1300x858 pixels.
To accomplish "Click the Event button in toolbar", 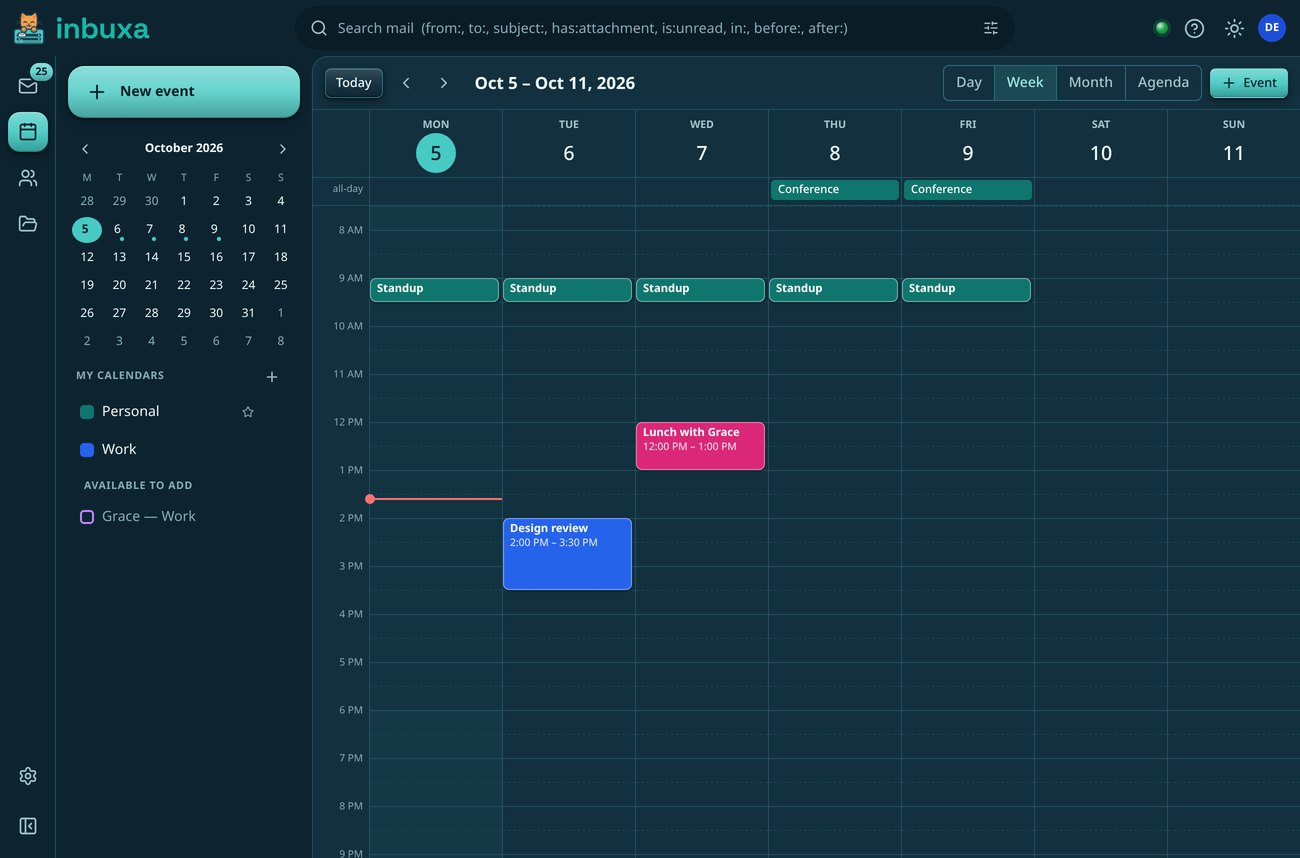I will pyautogui.click(x=1249, y=83).
